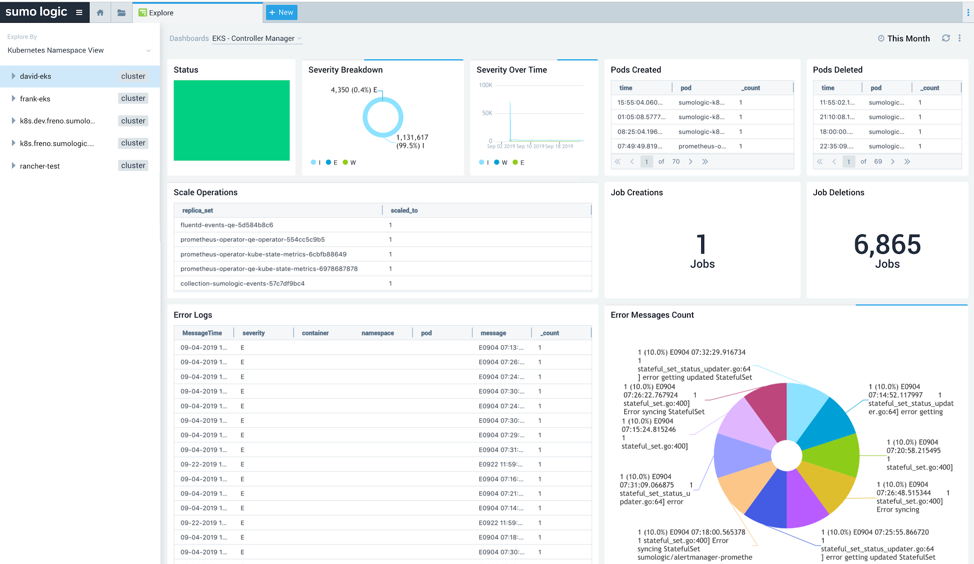Click the donut chart in Severity Breakdown
This screenshot has width=974, height=564.
point(383,117)
